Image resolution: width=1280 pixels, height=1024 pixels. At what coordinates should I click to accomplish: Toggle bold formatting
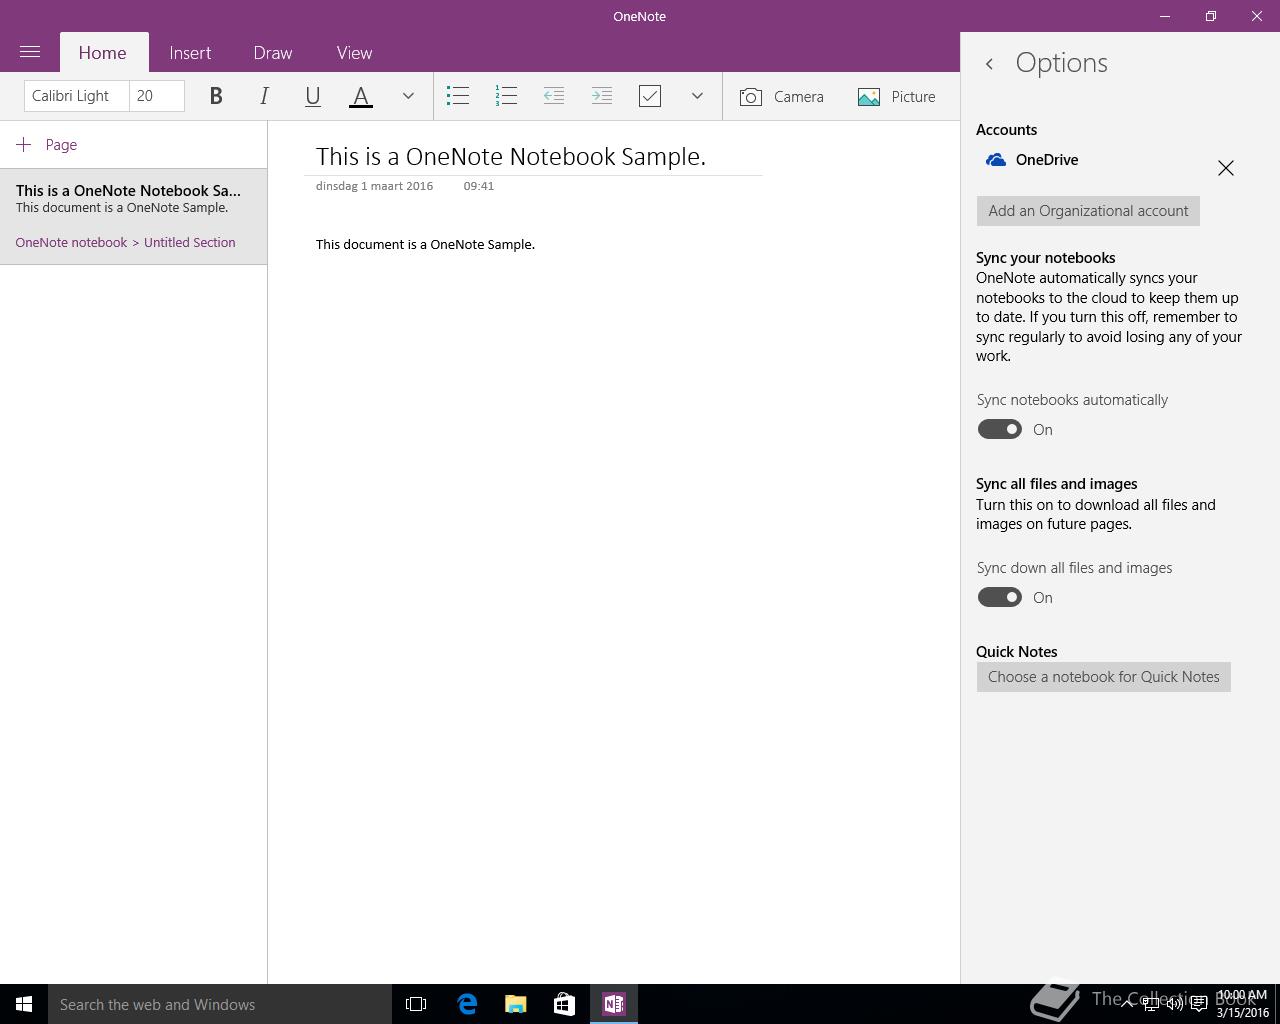point(216,96)
